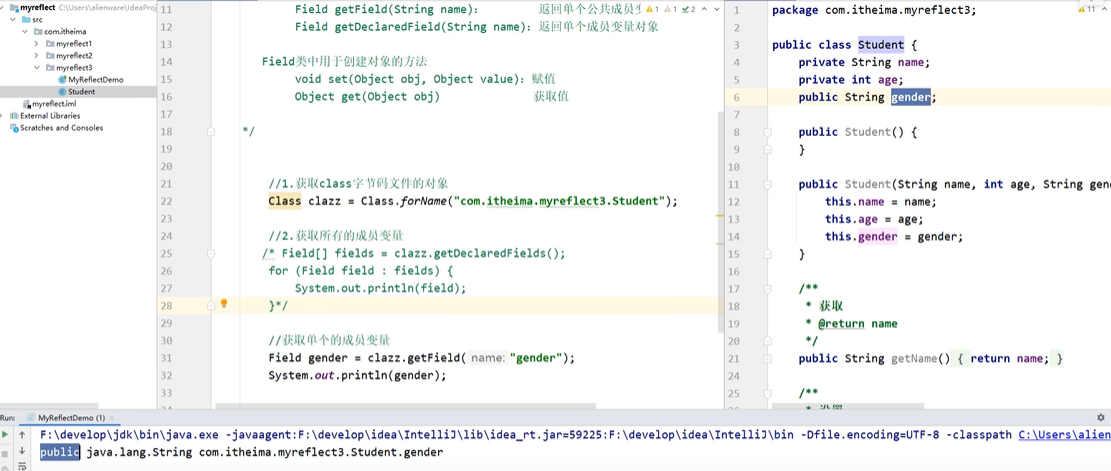This screenshot has width=1111, height=471.
Task: Click the folded getName() body on line 21
Action: click(1009, 358)
